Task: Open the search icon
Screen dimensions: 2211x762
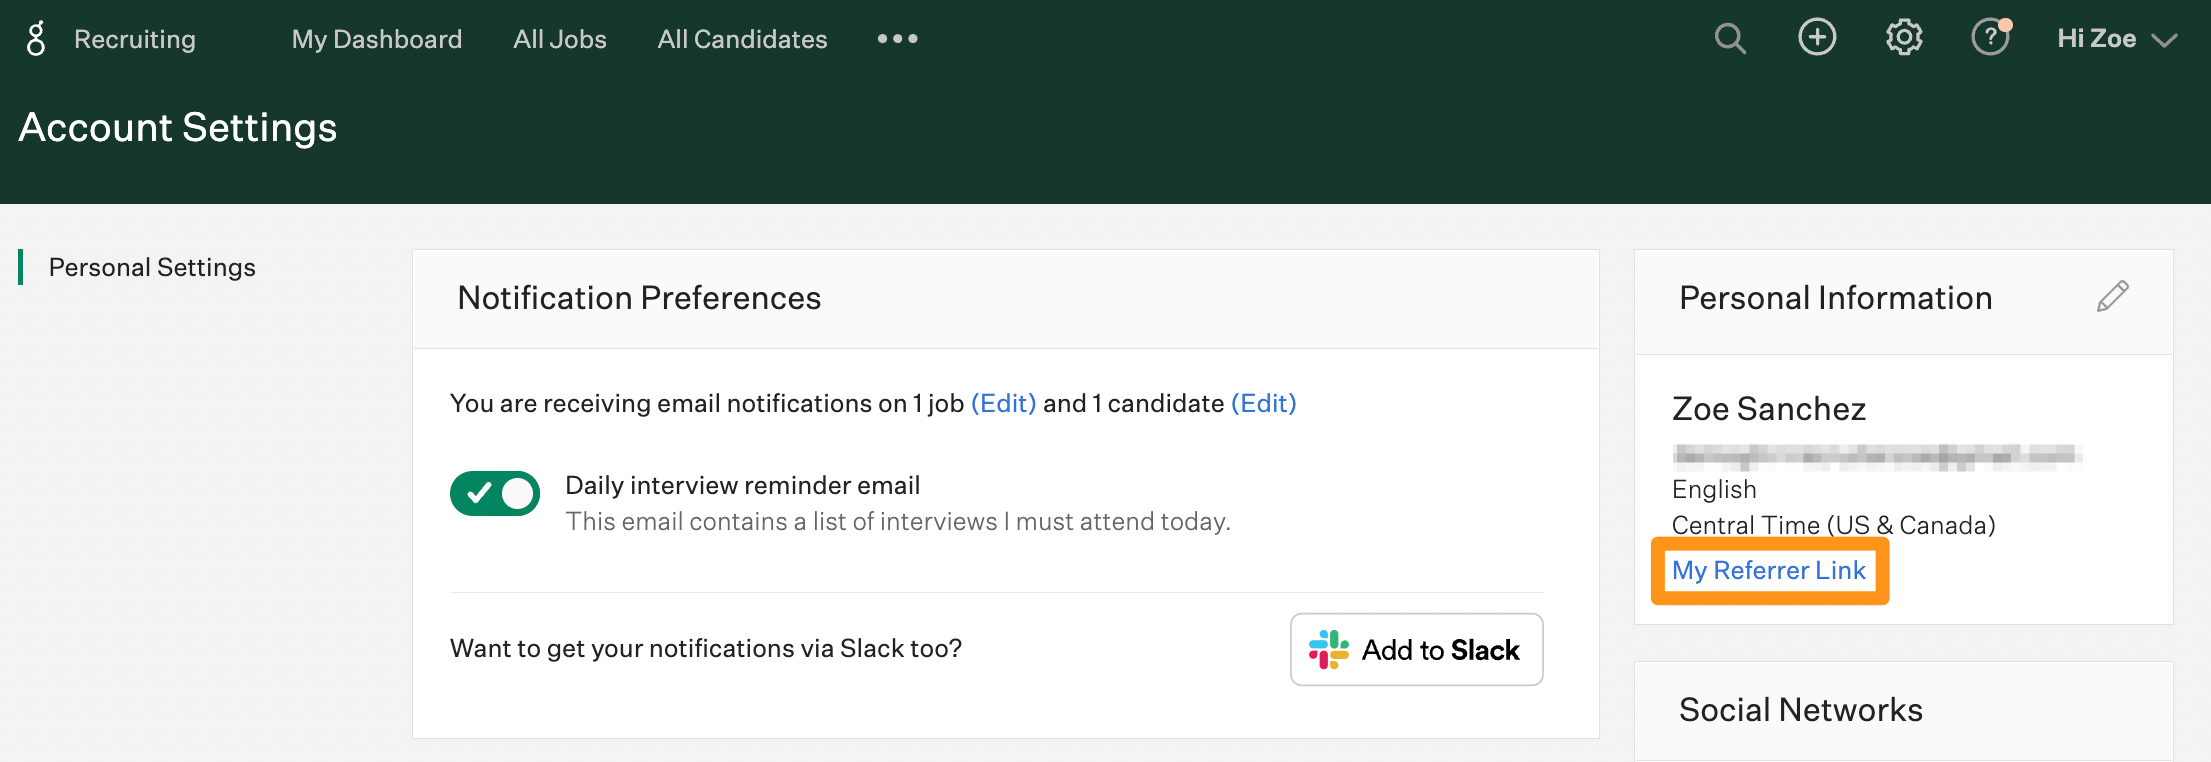Action: pyautogui.click(x=1730, y=38)
